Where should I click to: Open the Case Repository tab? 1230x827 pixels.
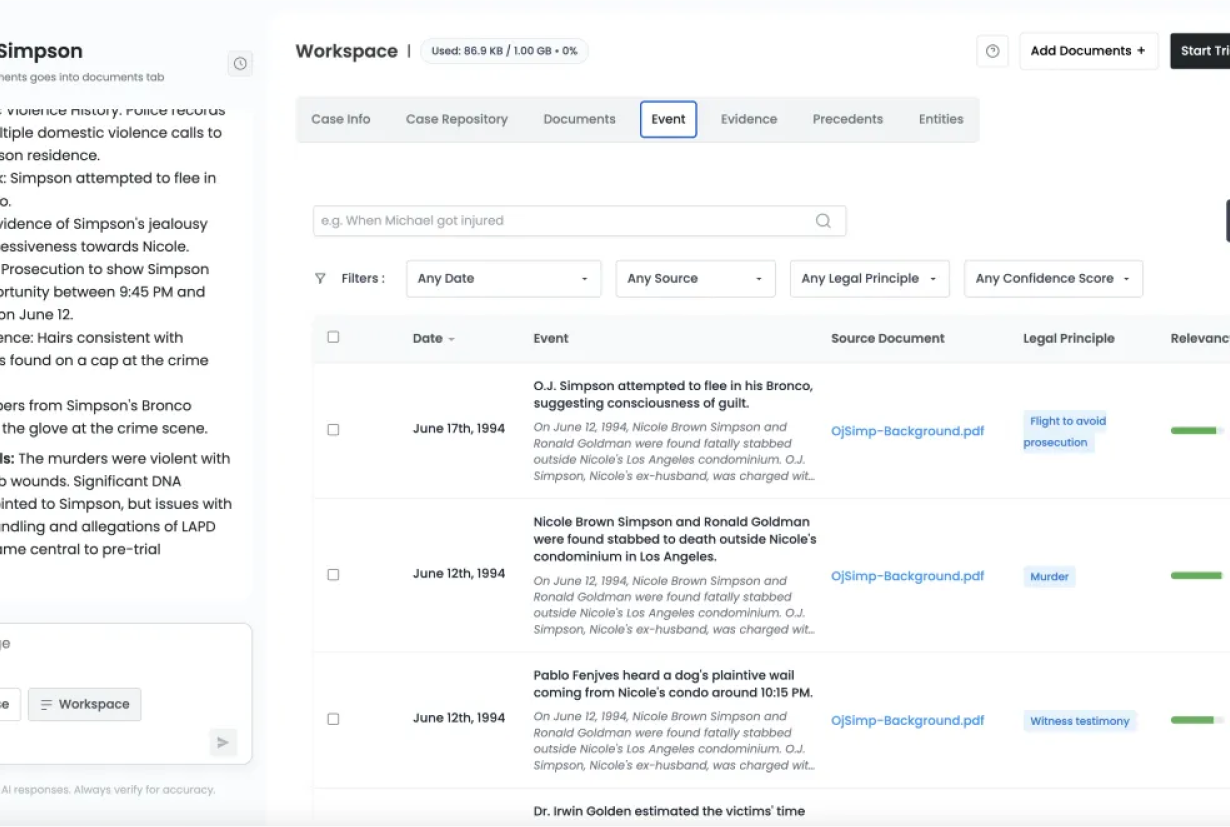(x=456, y=119)
